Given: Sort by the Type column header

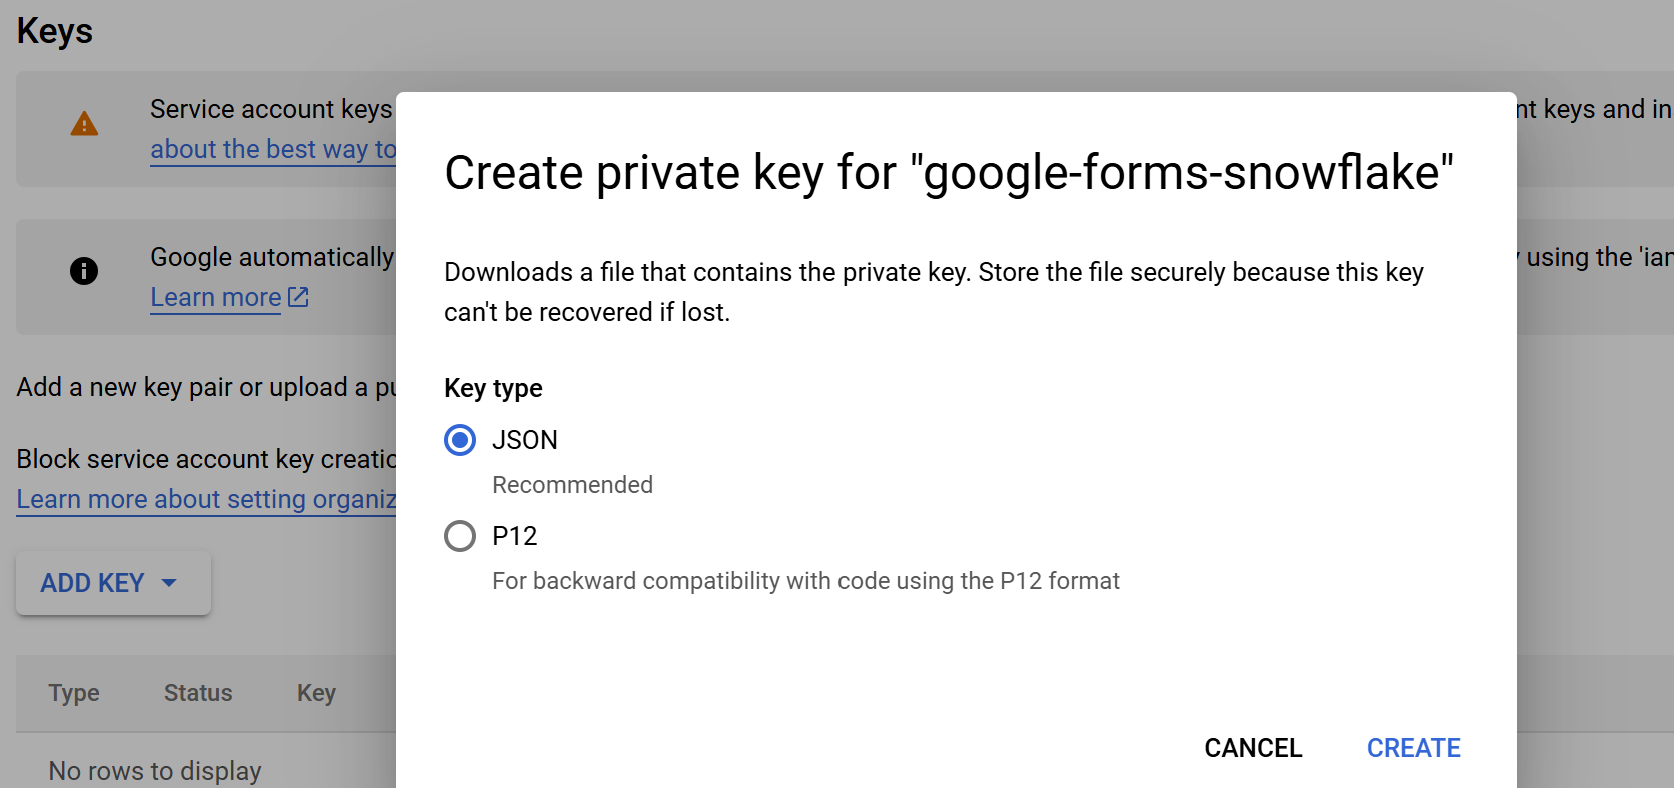Looking at the screenshot, I should coord(74,693).
